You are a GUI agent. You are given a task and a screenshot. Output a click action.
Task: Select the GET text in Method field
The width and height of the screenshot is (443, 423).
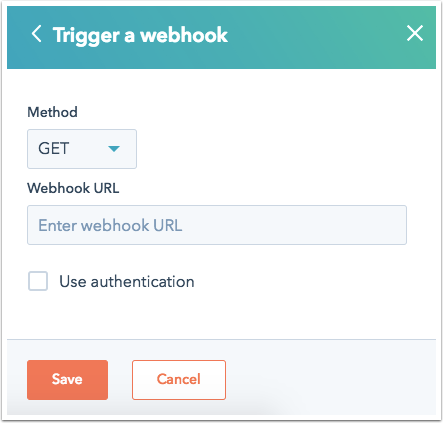(x=54, y=148)
